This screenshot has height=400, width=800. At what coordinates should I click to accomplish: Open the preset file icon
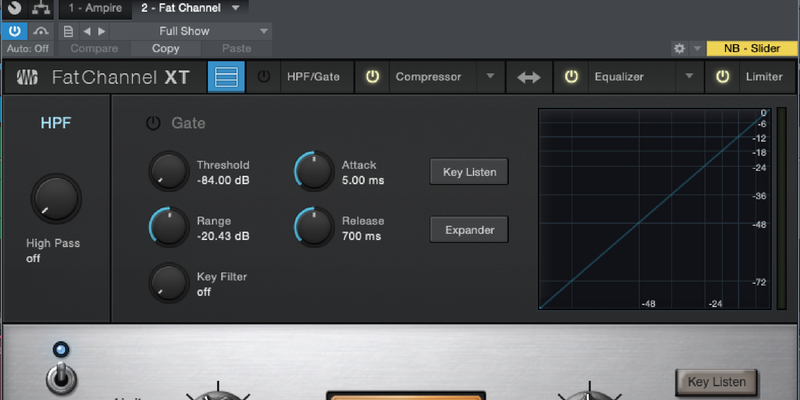(x=68, y=31)
